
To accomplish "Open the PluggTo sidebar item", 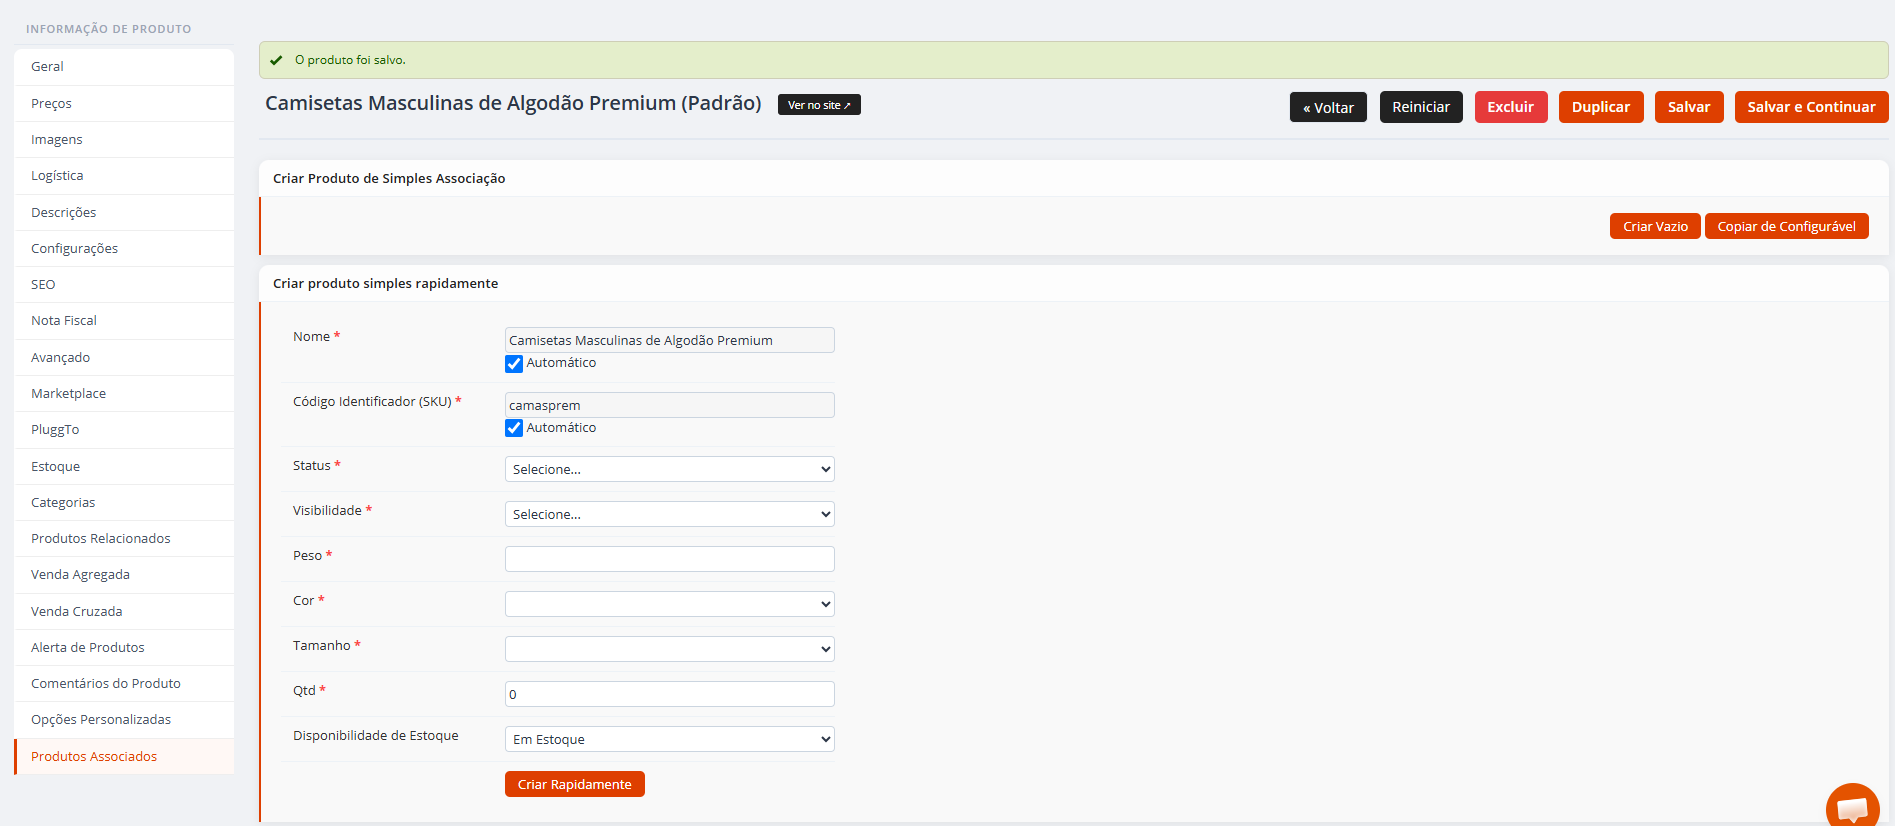I will click(x=124, y=429).
